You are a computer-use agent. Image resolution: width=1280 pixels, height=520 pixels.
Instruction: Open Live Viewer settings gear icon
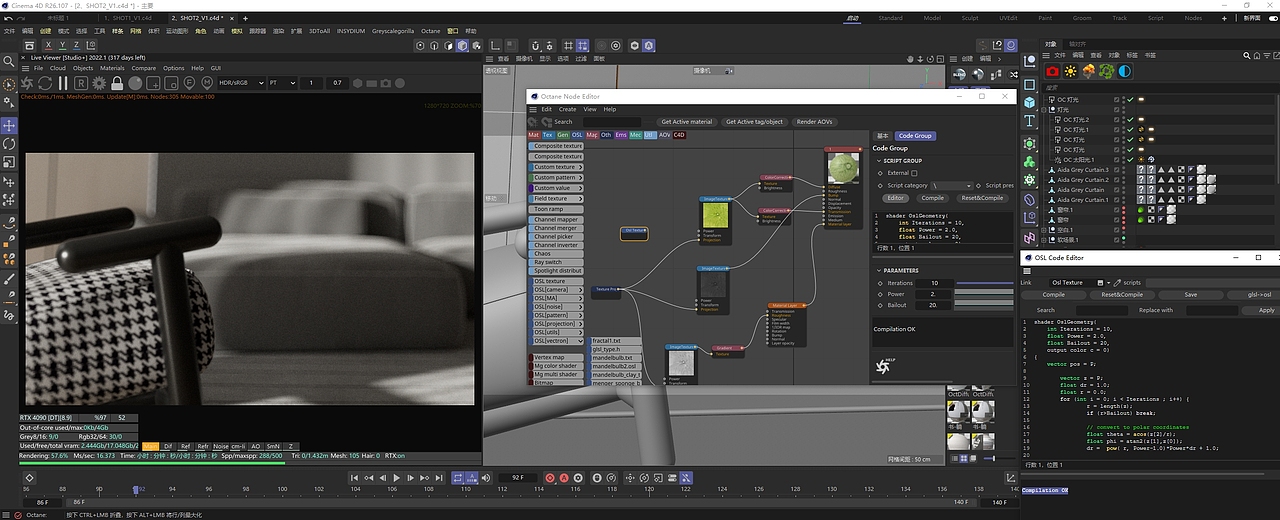coord(99,83)
